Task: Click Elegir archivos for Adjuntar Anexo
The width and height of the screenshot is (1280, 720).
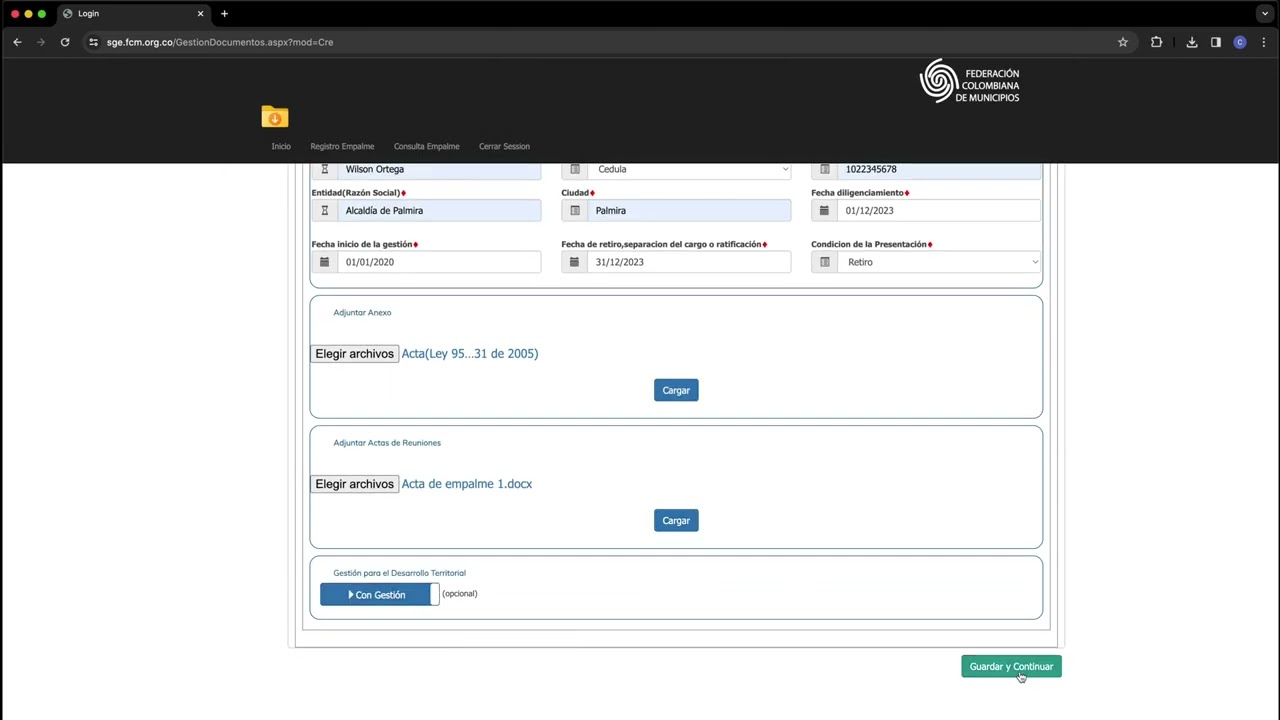Action: [x=355, y=354]
